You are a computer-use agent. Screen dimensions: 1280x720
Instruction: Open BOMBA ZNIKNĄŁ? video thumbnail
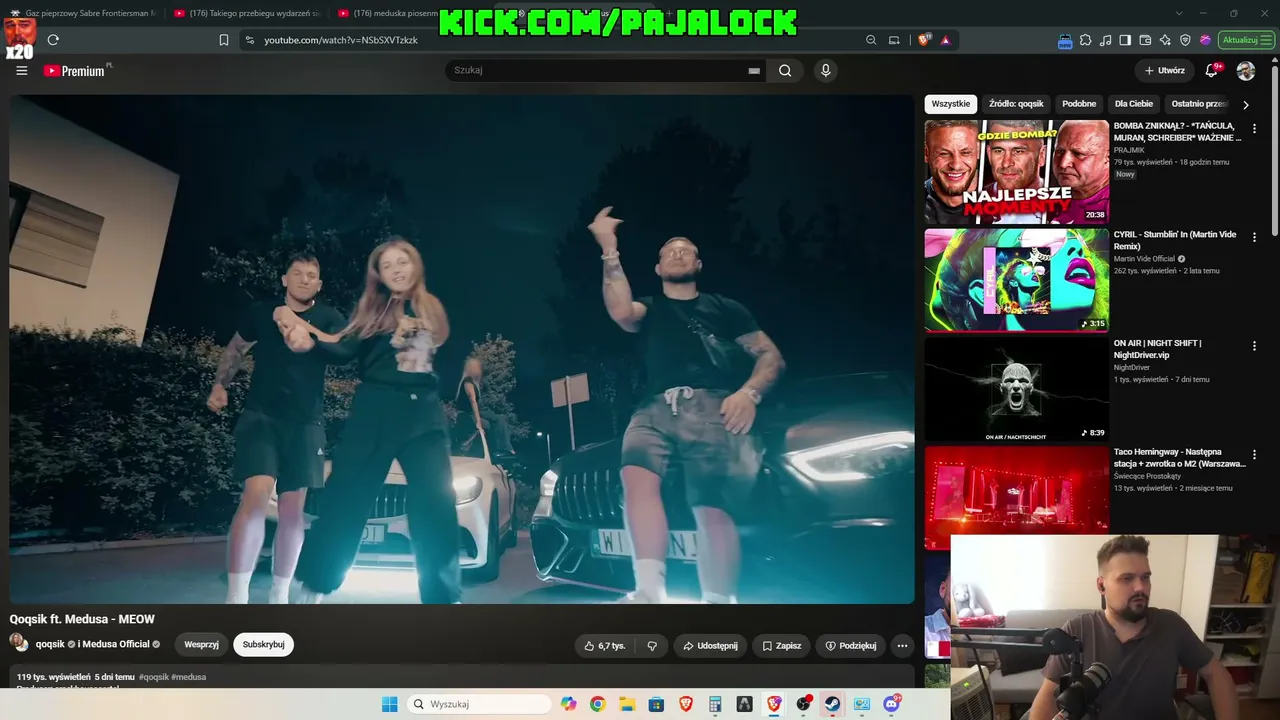1016,172
